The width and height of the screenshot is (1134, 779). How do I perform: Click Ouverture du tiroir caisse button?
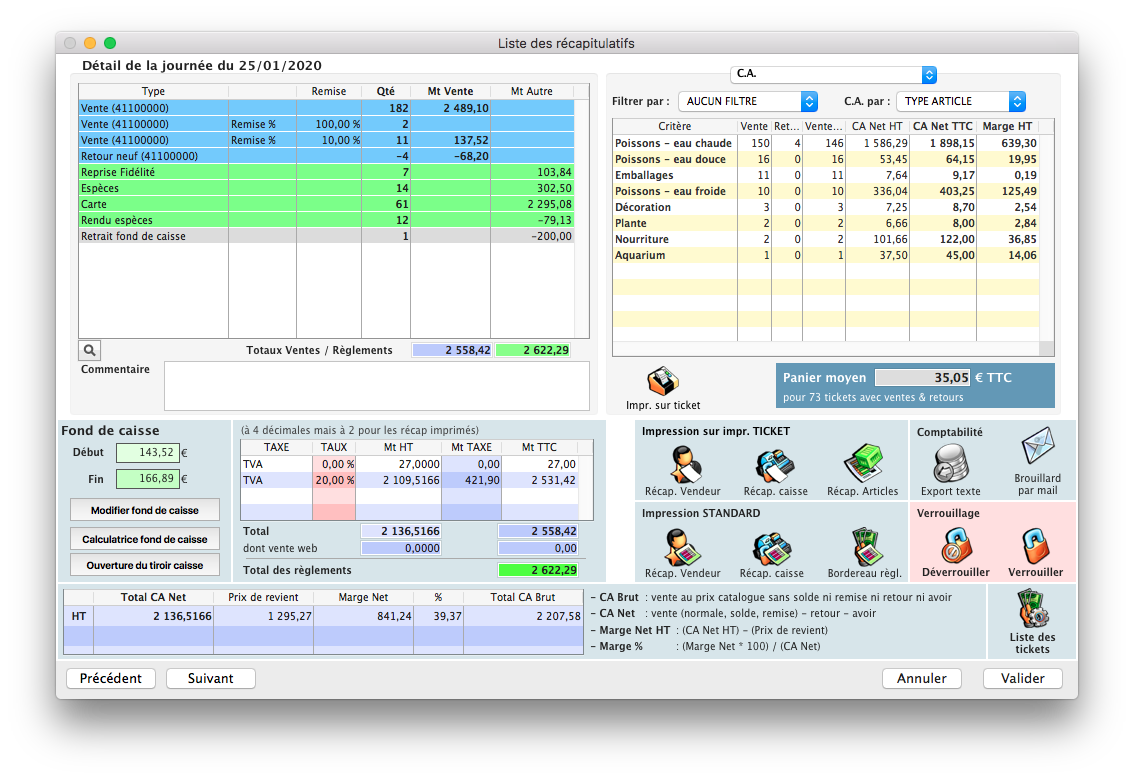click(145, 565)
